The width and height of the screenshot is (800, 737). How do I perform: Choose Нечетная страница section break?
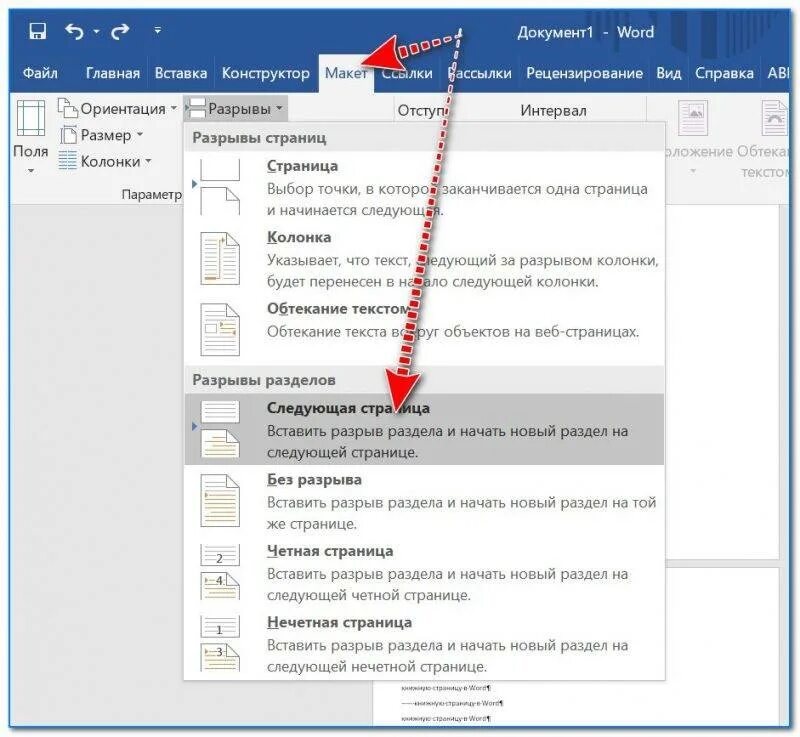[424, 644]
